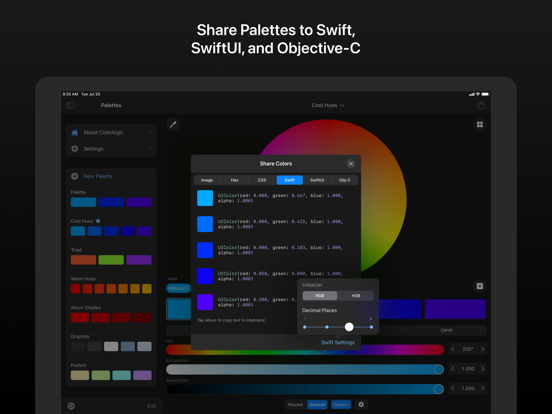Choose Percent display mode

295,404
